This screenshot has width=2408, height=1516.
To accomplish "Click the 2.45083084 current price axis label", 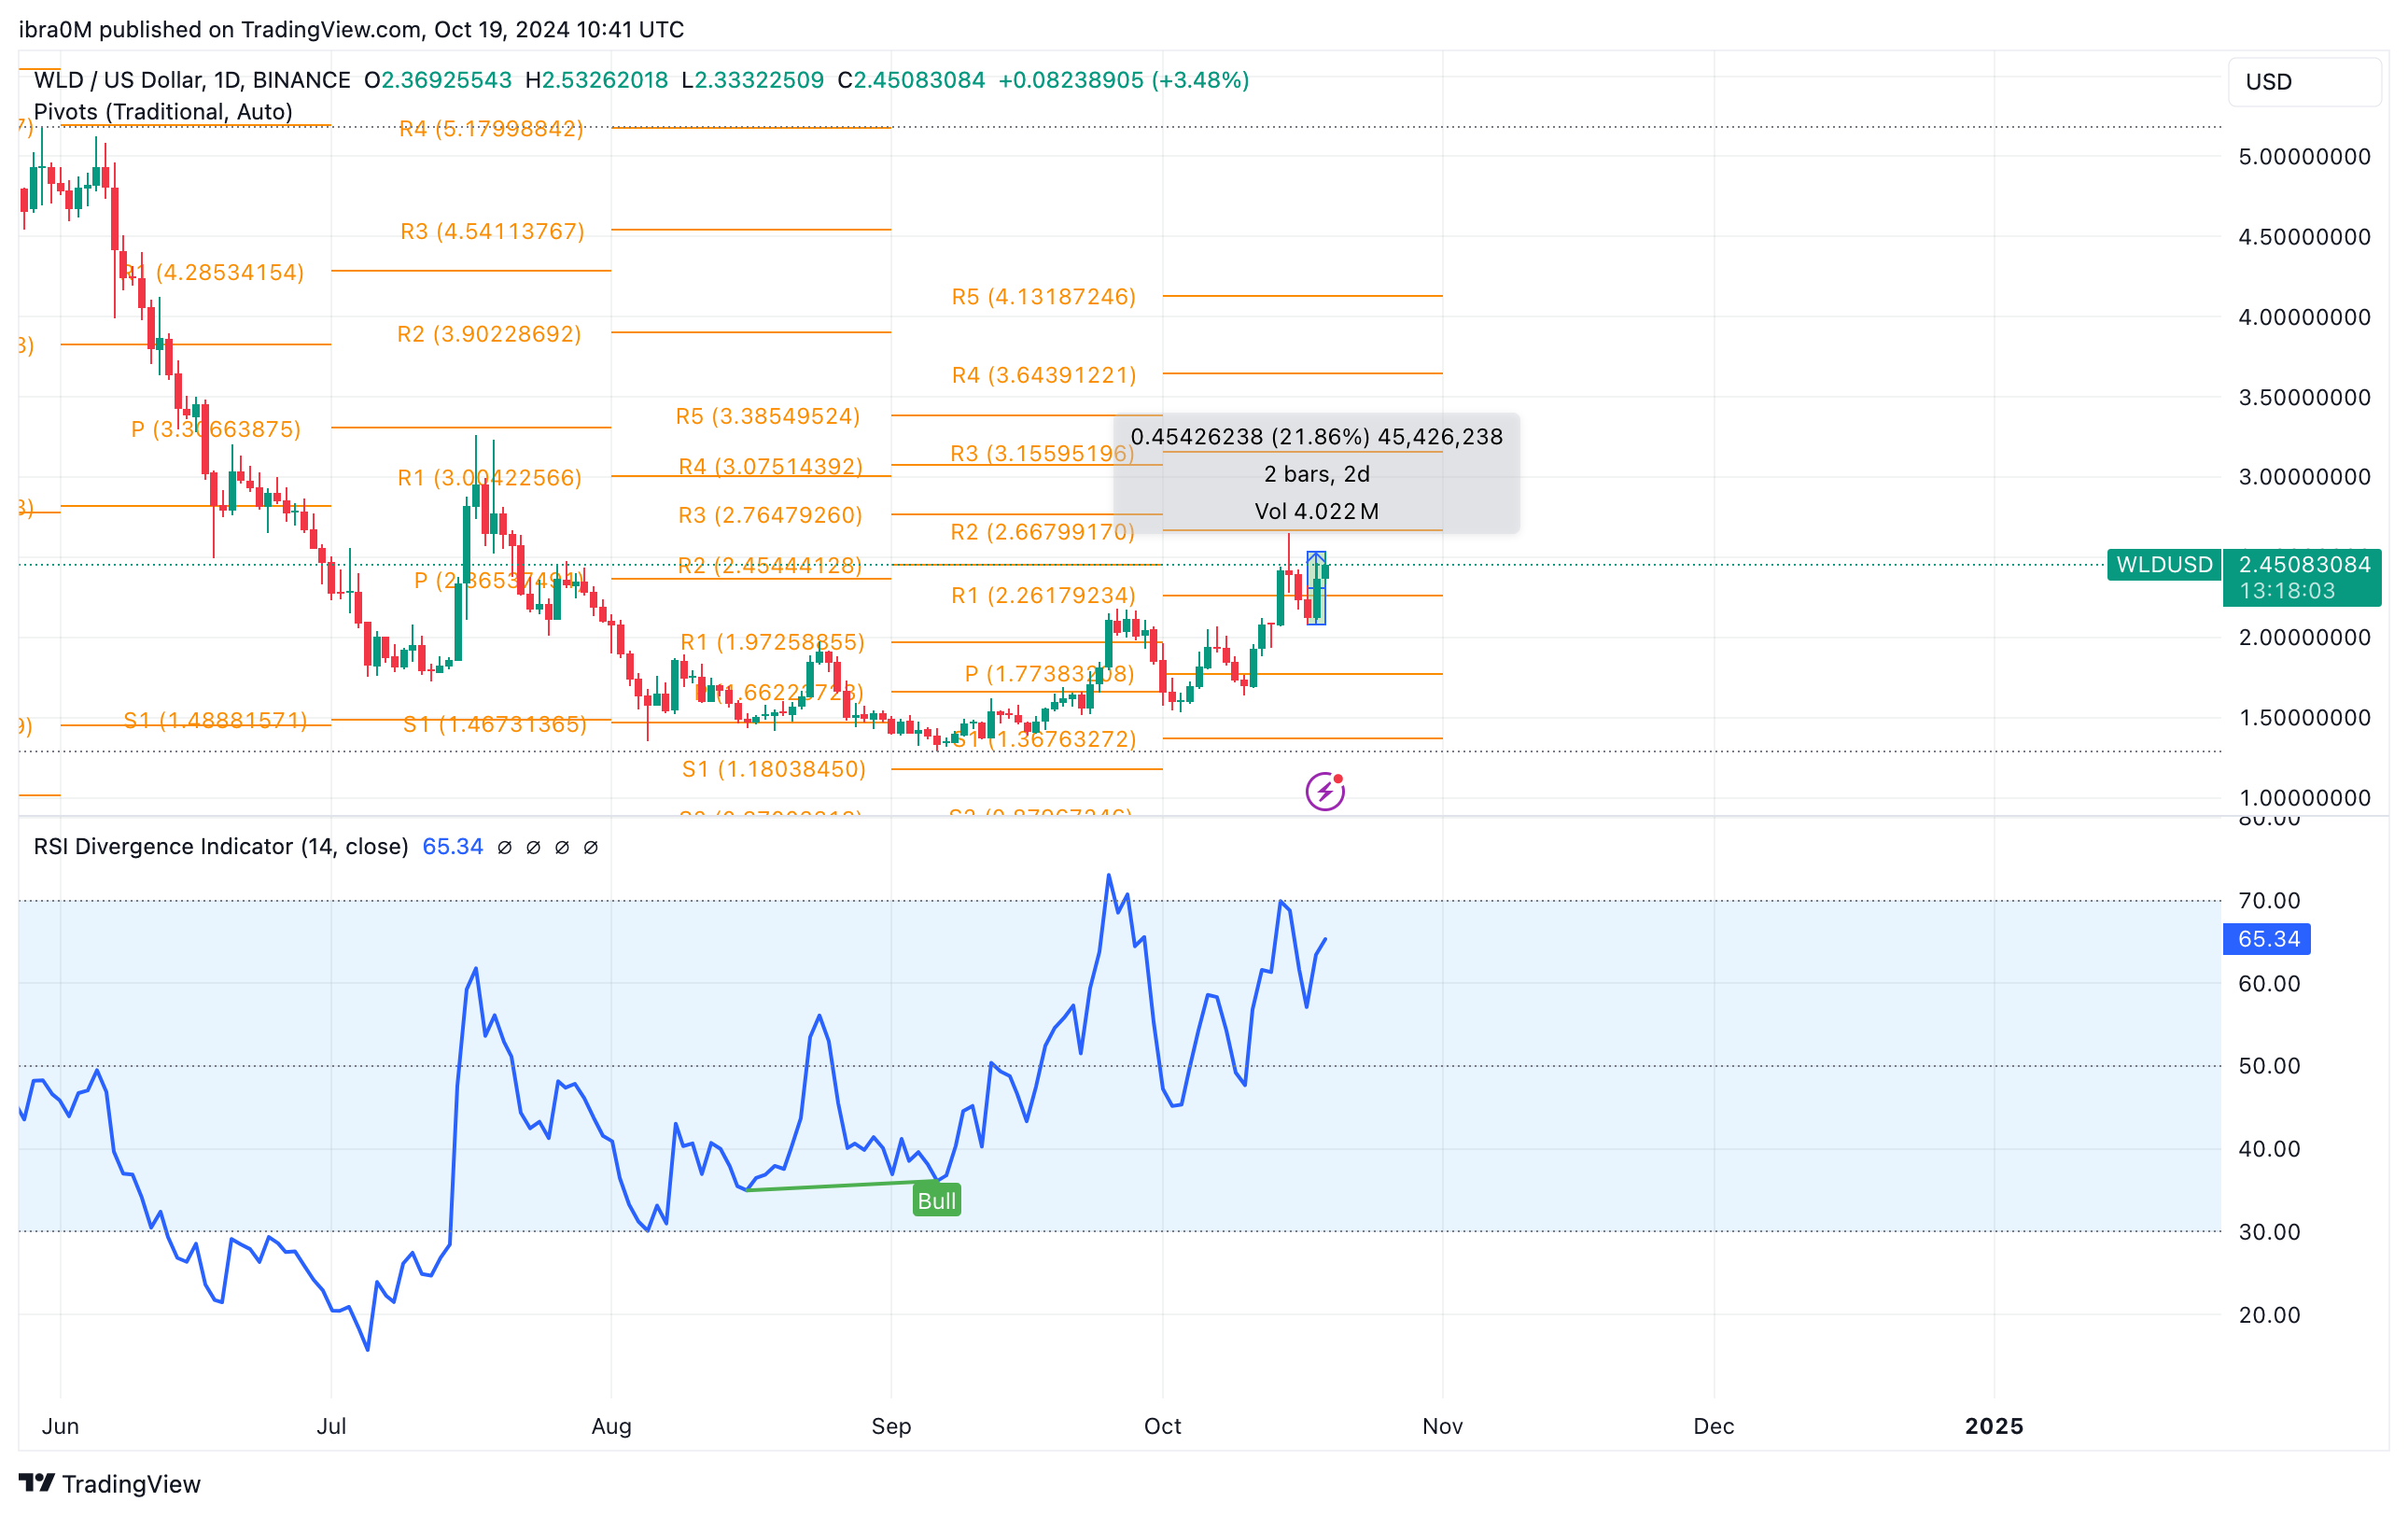I will pos(2304,564).
